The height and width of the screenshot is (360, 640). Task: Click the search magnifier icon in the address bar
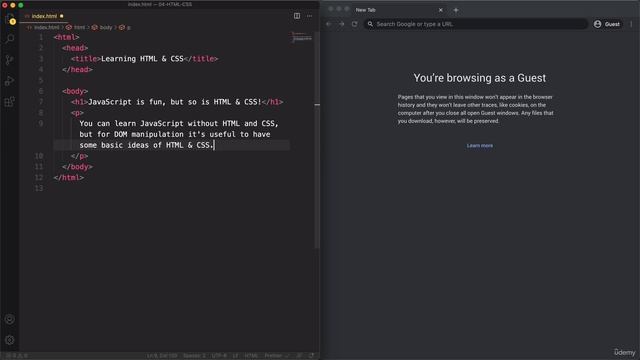click(370, 24)
